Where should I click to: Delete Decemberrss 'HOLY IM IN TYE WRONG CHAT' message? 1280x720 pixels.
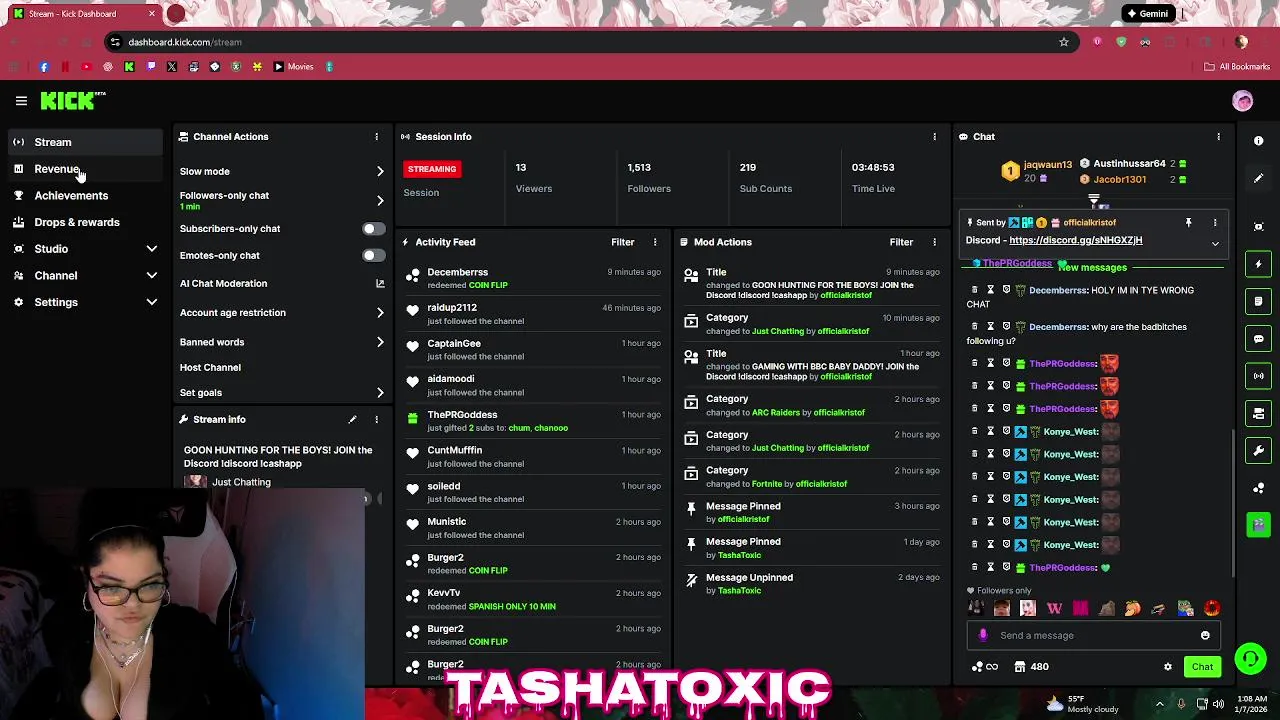[975, 290]
